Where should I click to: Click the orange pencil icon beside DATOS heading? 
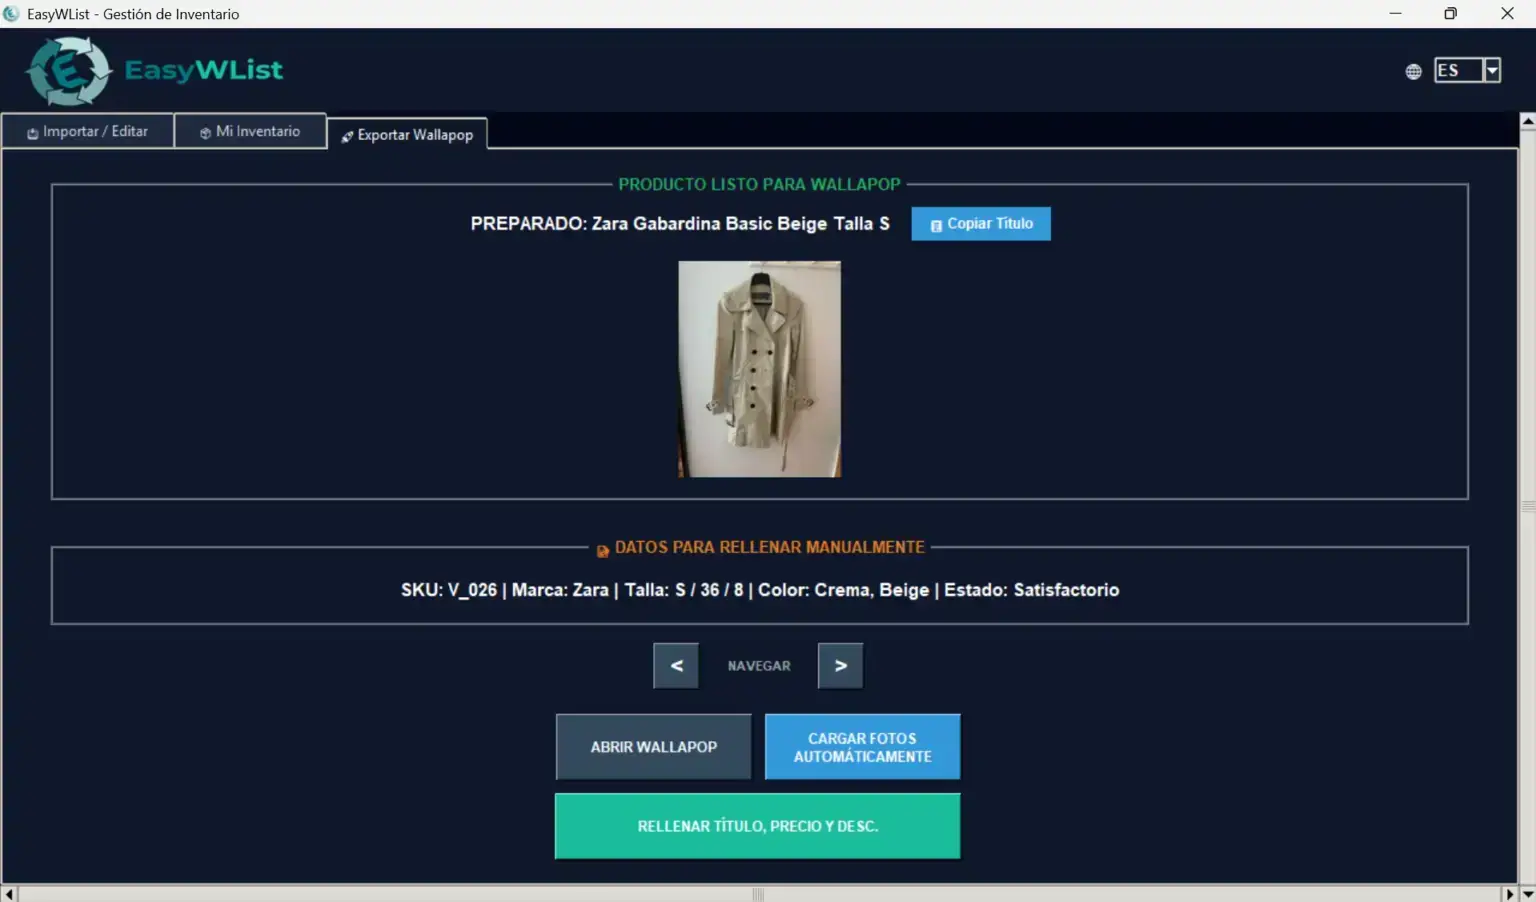tap(602, 549)
